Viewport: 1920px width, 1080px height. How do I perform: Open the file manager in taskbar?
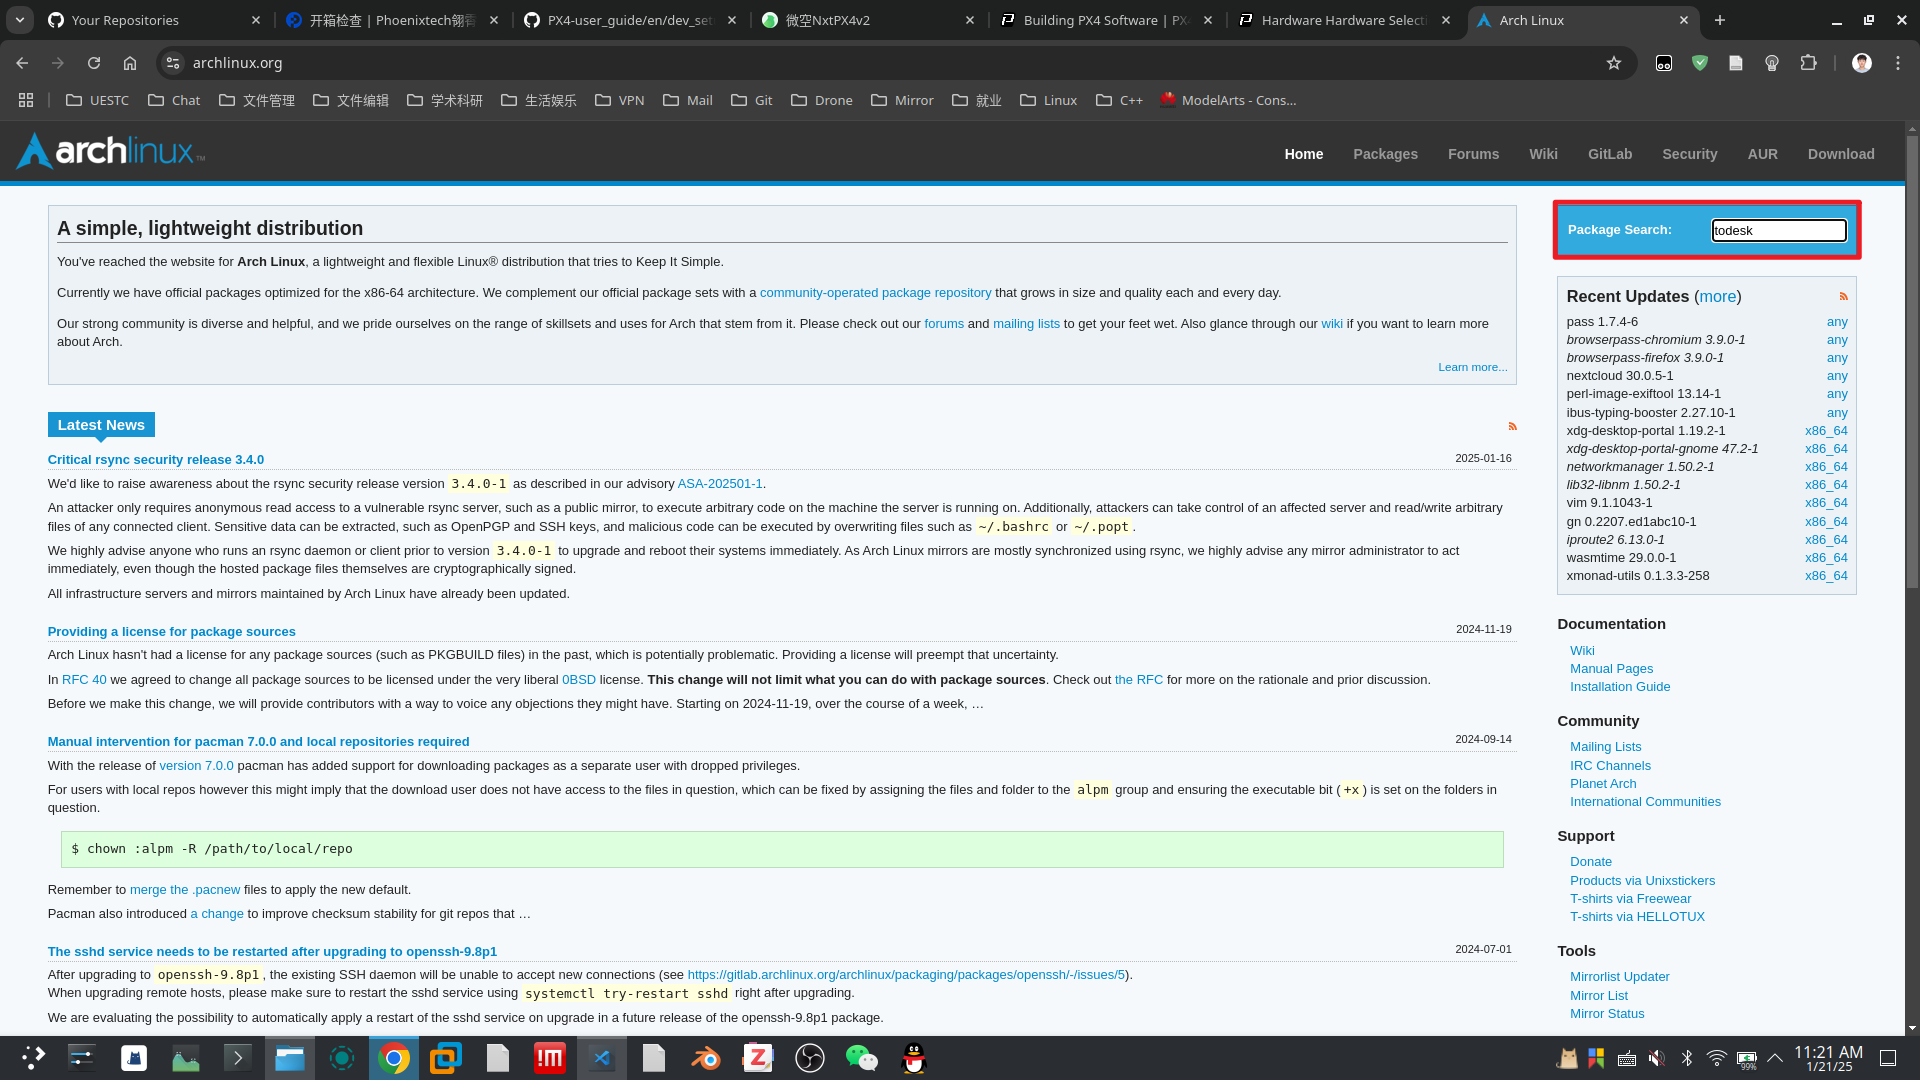tap(290, 1058)
